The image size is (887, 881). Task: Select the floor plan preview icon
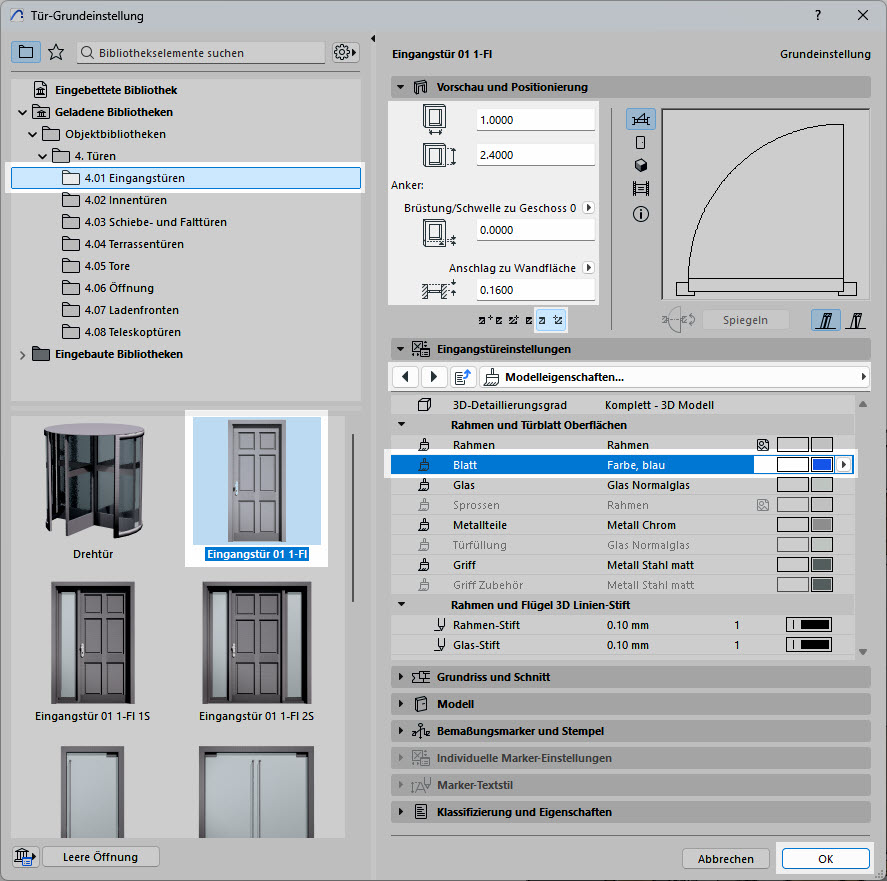coord(641,120)
